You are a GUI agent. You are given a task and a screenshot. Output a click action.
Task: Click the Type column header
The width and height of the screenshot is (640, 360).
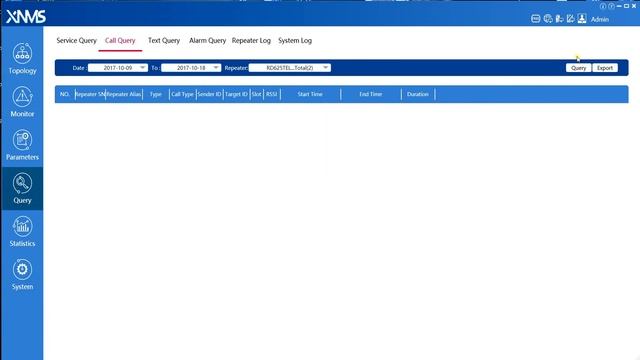[x=156, y=94]
